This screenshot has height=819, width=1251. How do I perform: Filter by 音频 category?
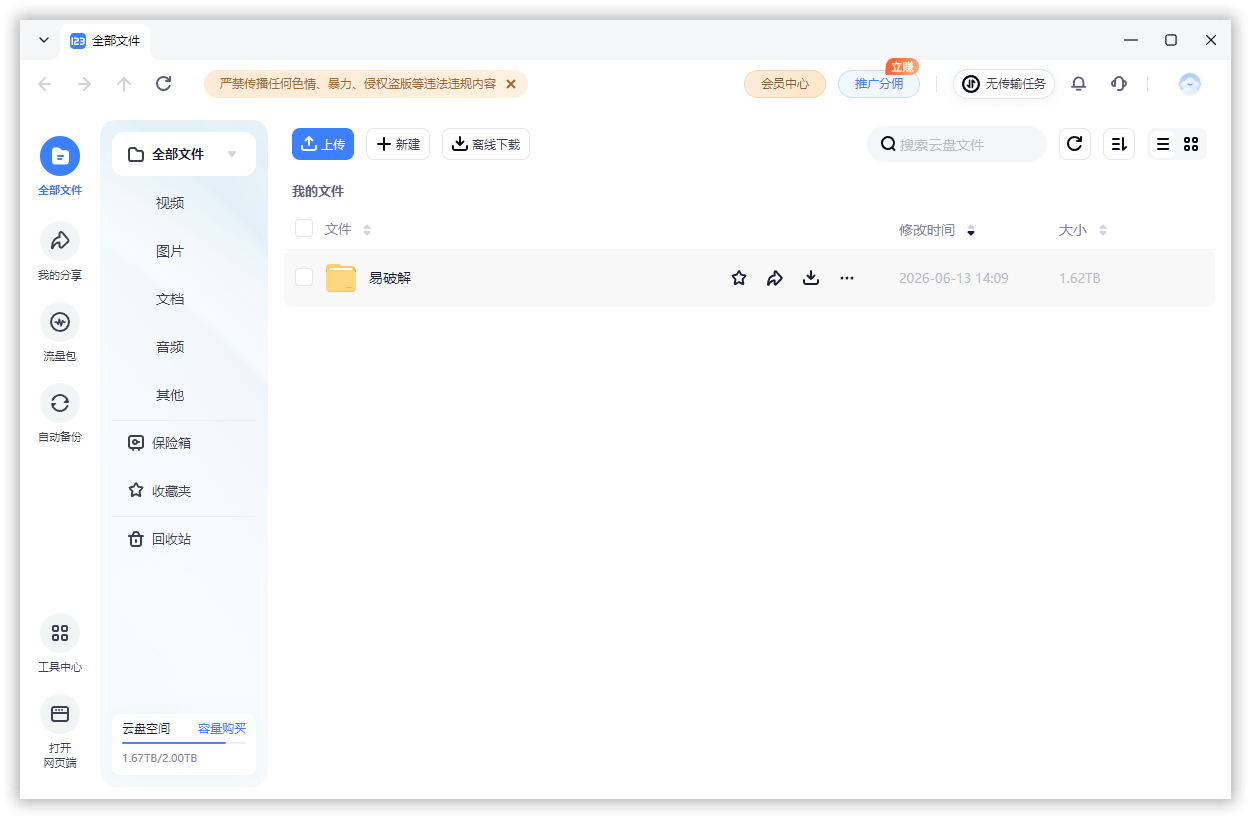point(170,347)
